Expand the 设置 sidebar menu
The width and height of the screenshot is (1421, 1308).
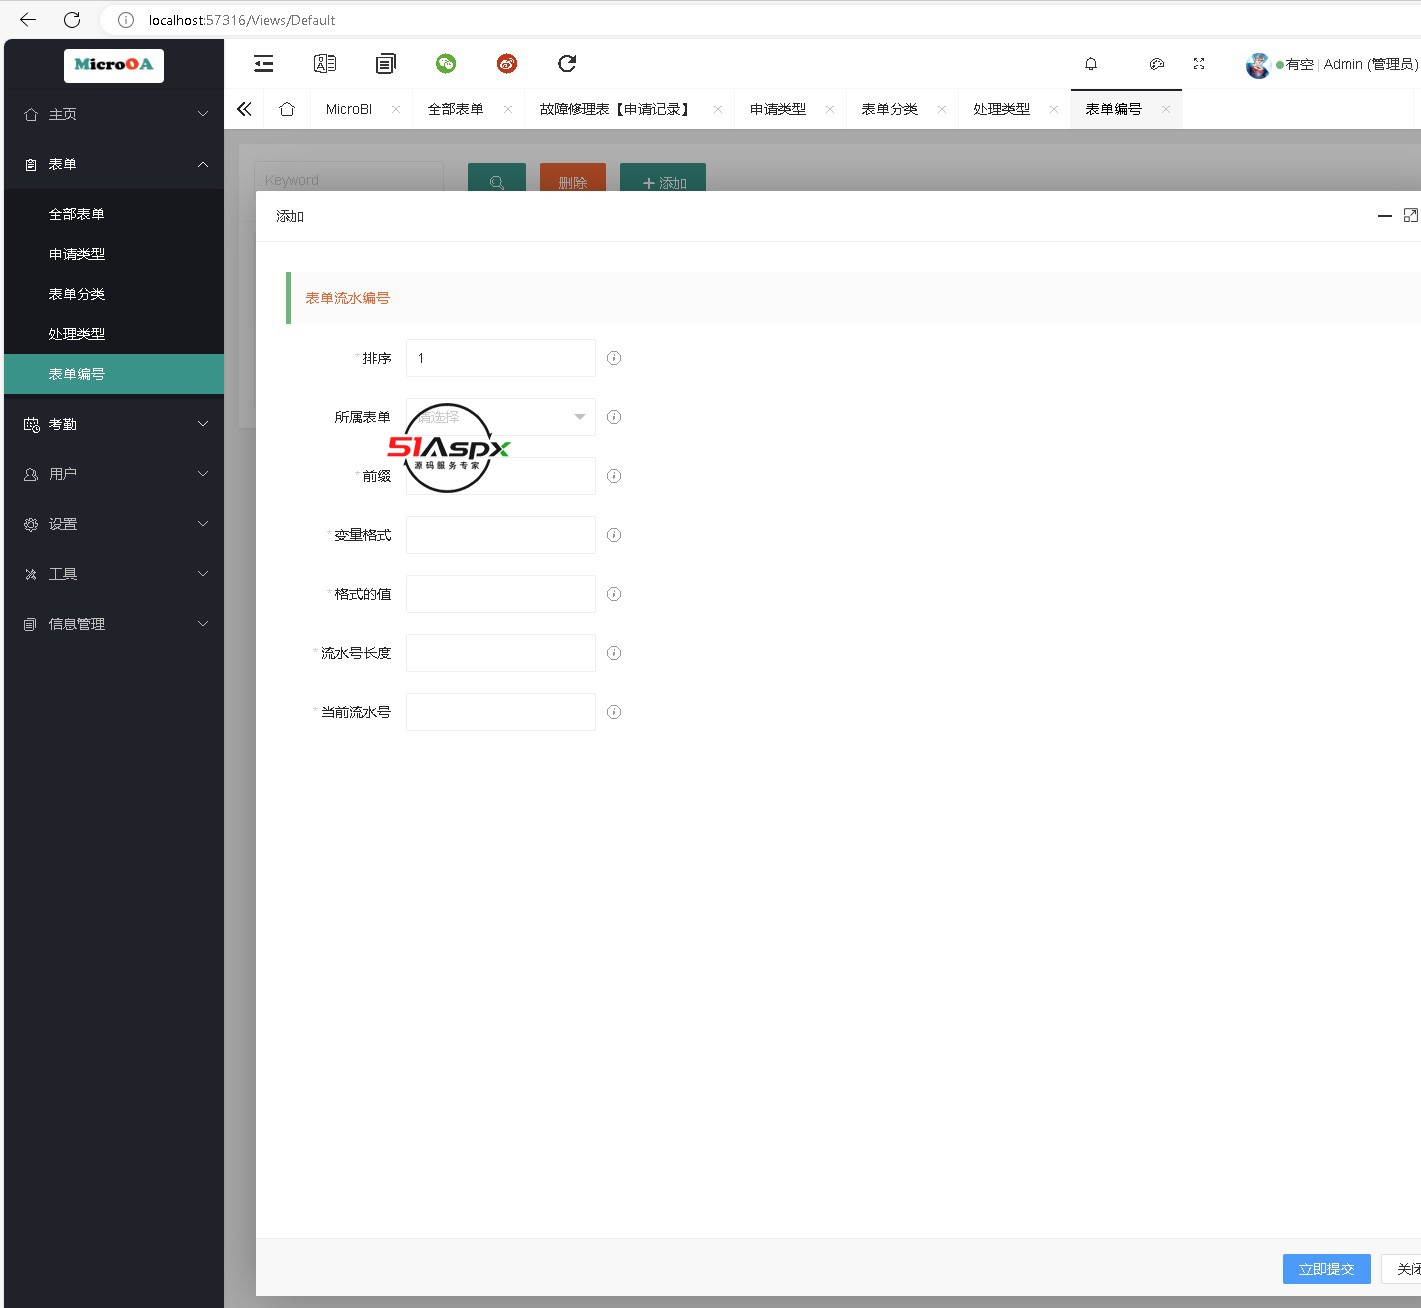pos(114,524)
